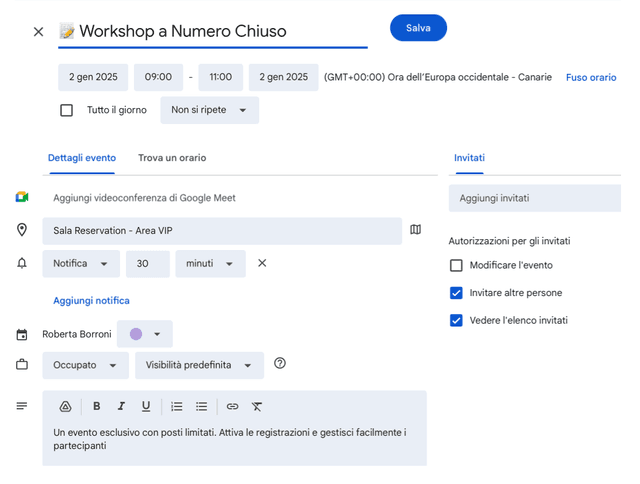This screenshot has height=484, width=640.
Task: Uncheck Invitare altre persone permission
Action: point(457,293)
